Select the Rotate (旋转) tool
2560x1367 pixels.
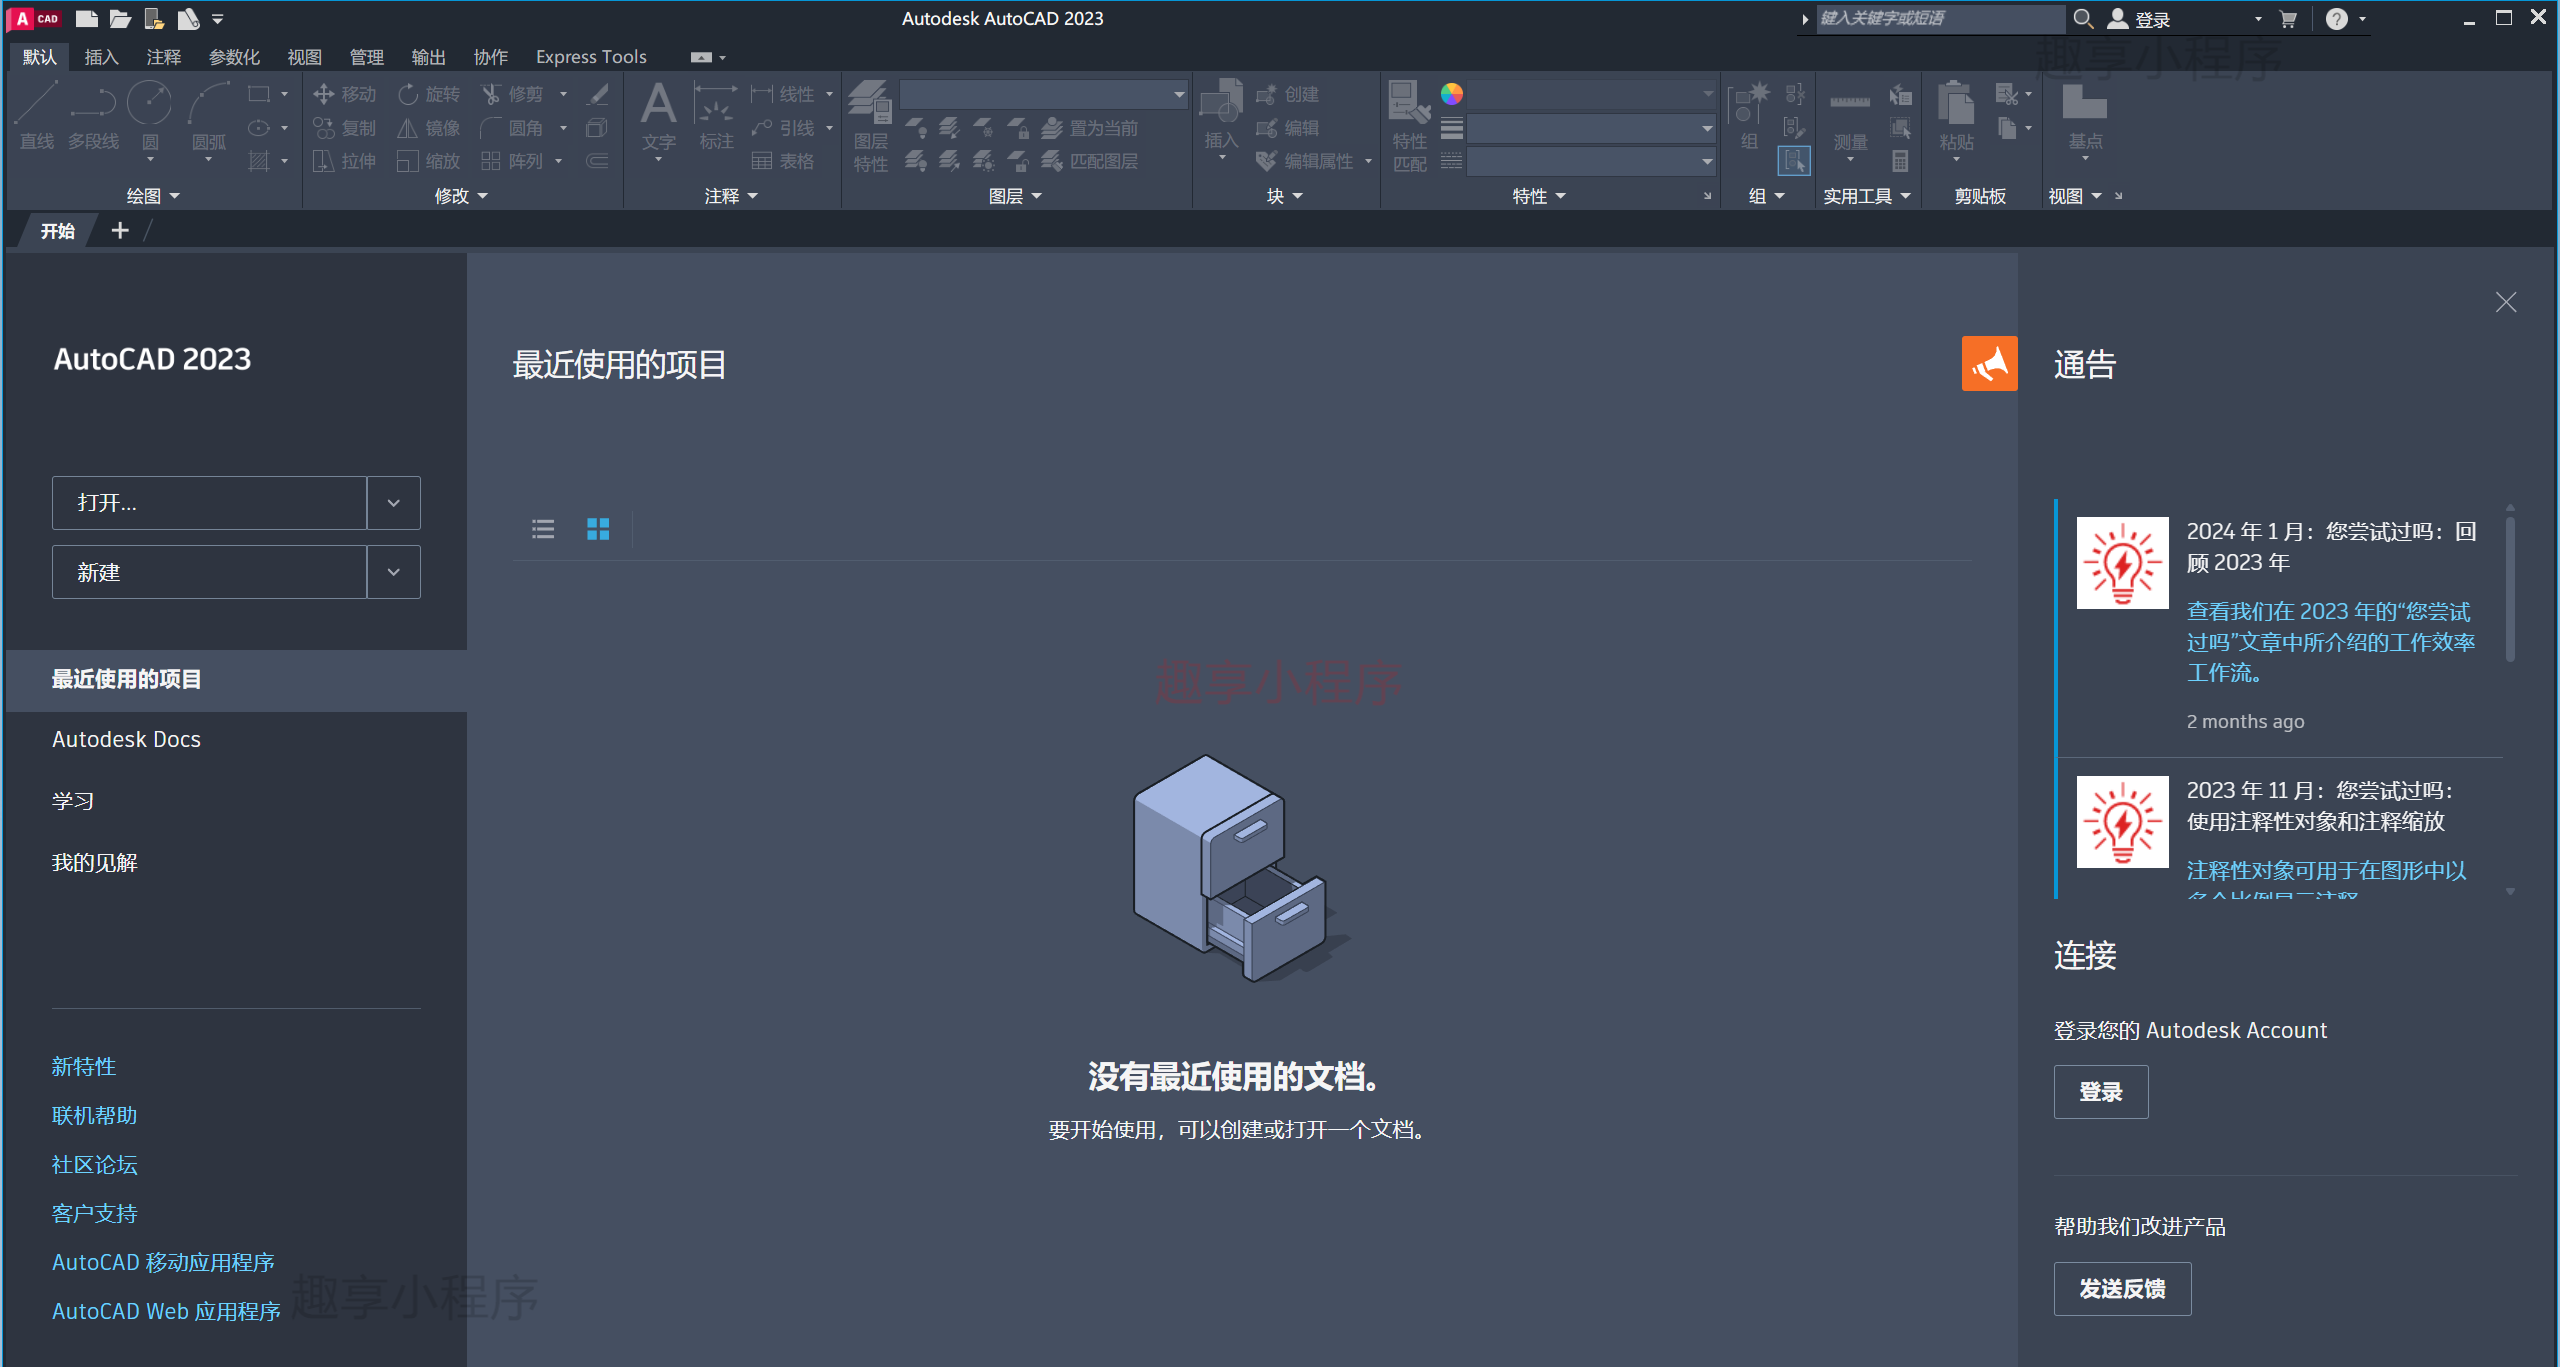tap(429, 94)
